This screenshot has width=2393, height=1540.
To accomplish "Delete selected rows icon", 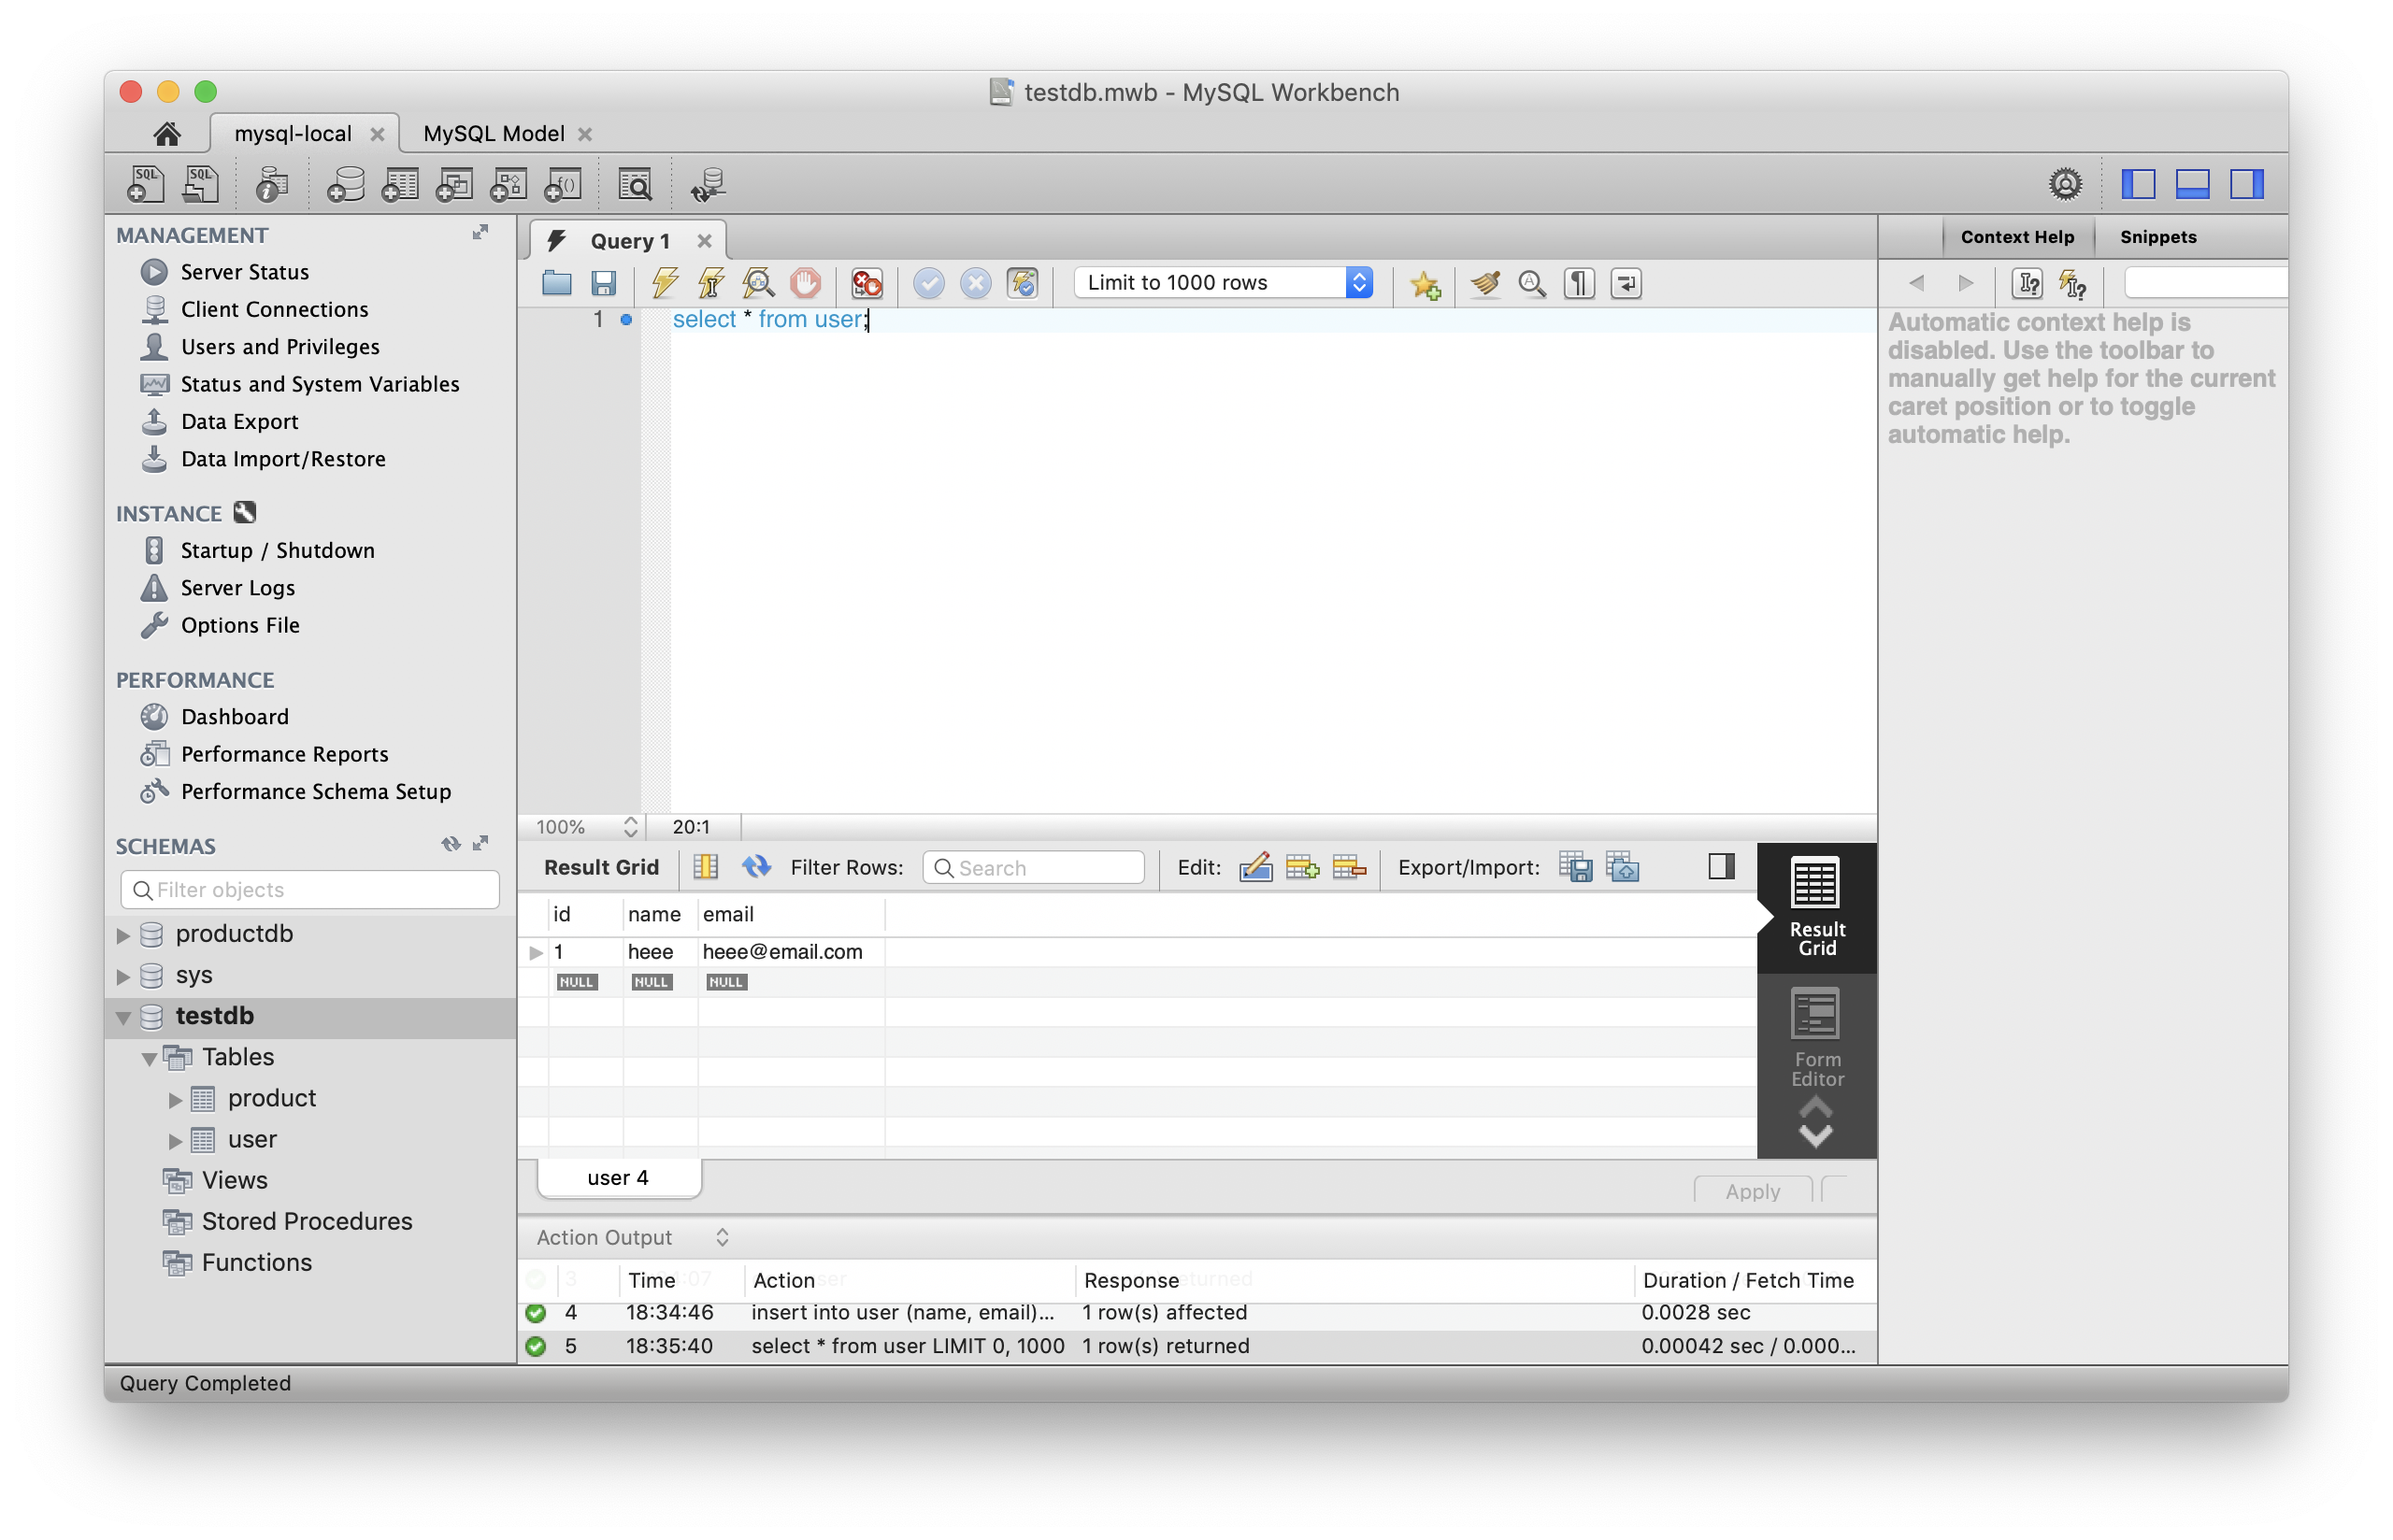I will 1349,867.
